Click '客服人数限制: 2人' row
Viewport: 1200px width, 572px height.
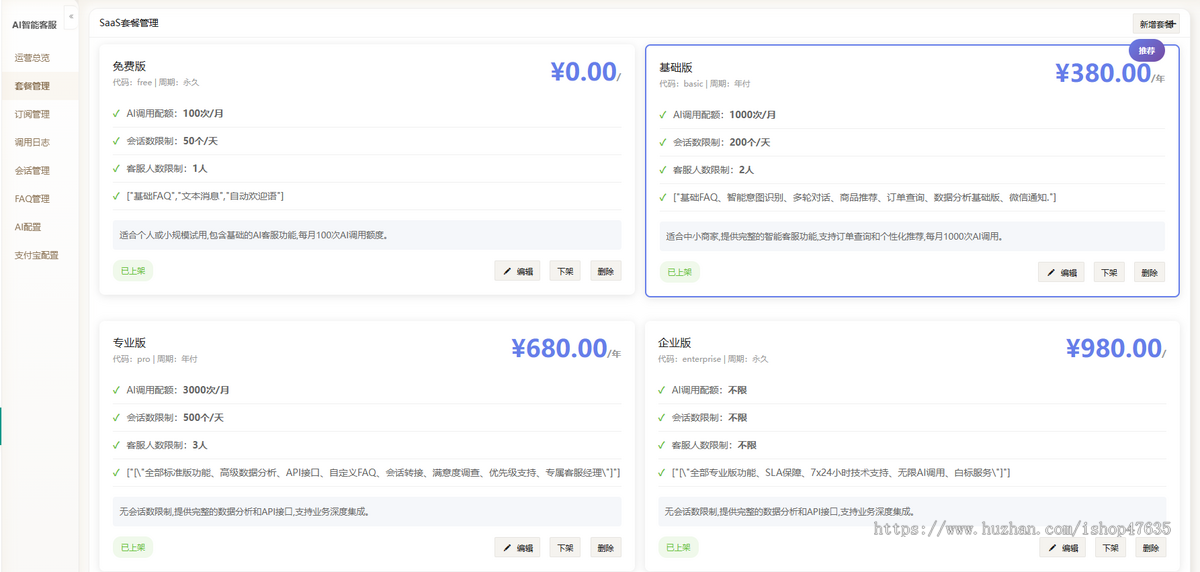[x=912, y=169]
